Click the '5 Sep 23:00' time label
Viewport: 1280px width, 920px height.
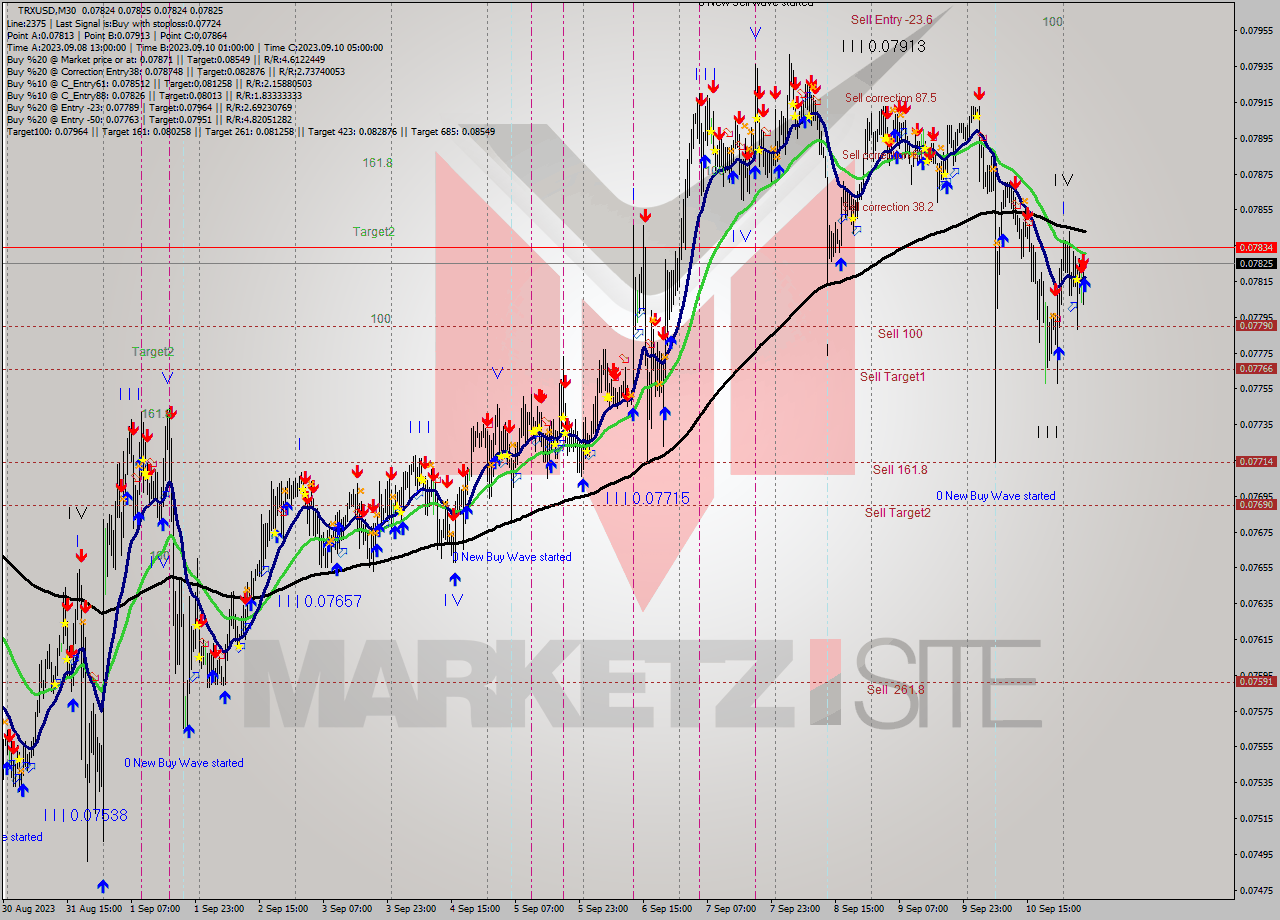(603, 909)
